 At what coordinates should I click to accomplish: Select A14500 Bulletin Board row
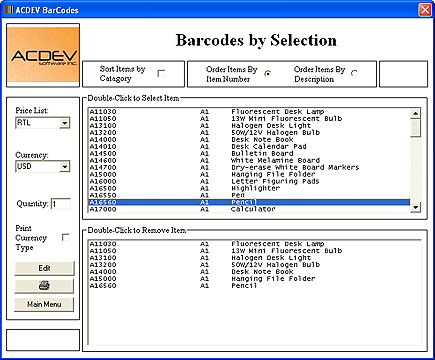249,154
